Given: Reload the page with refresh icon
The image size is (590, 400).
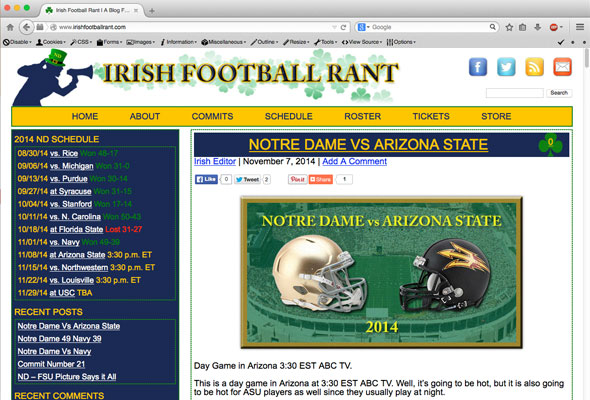Looking at the screenshot, I should 343,27.
